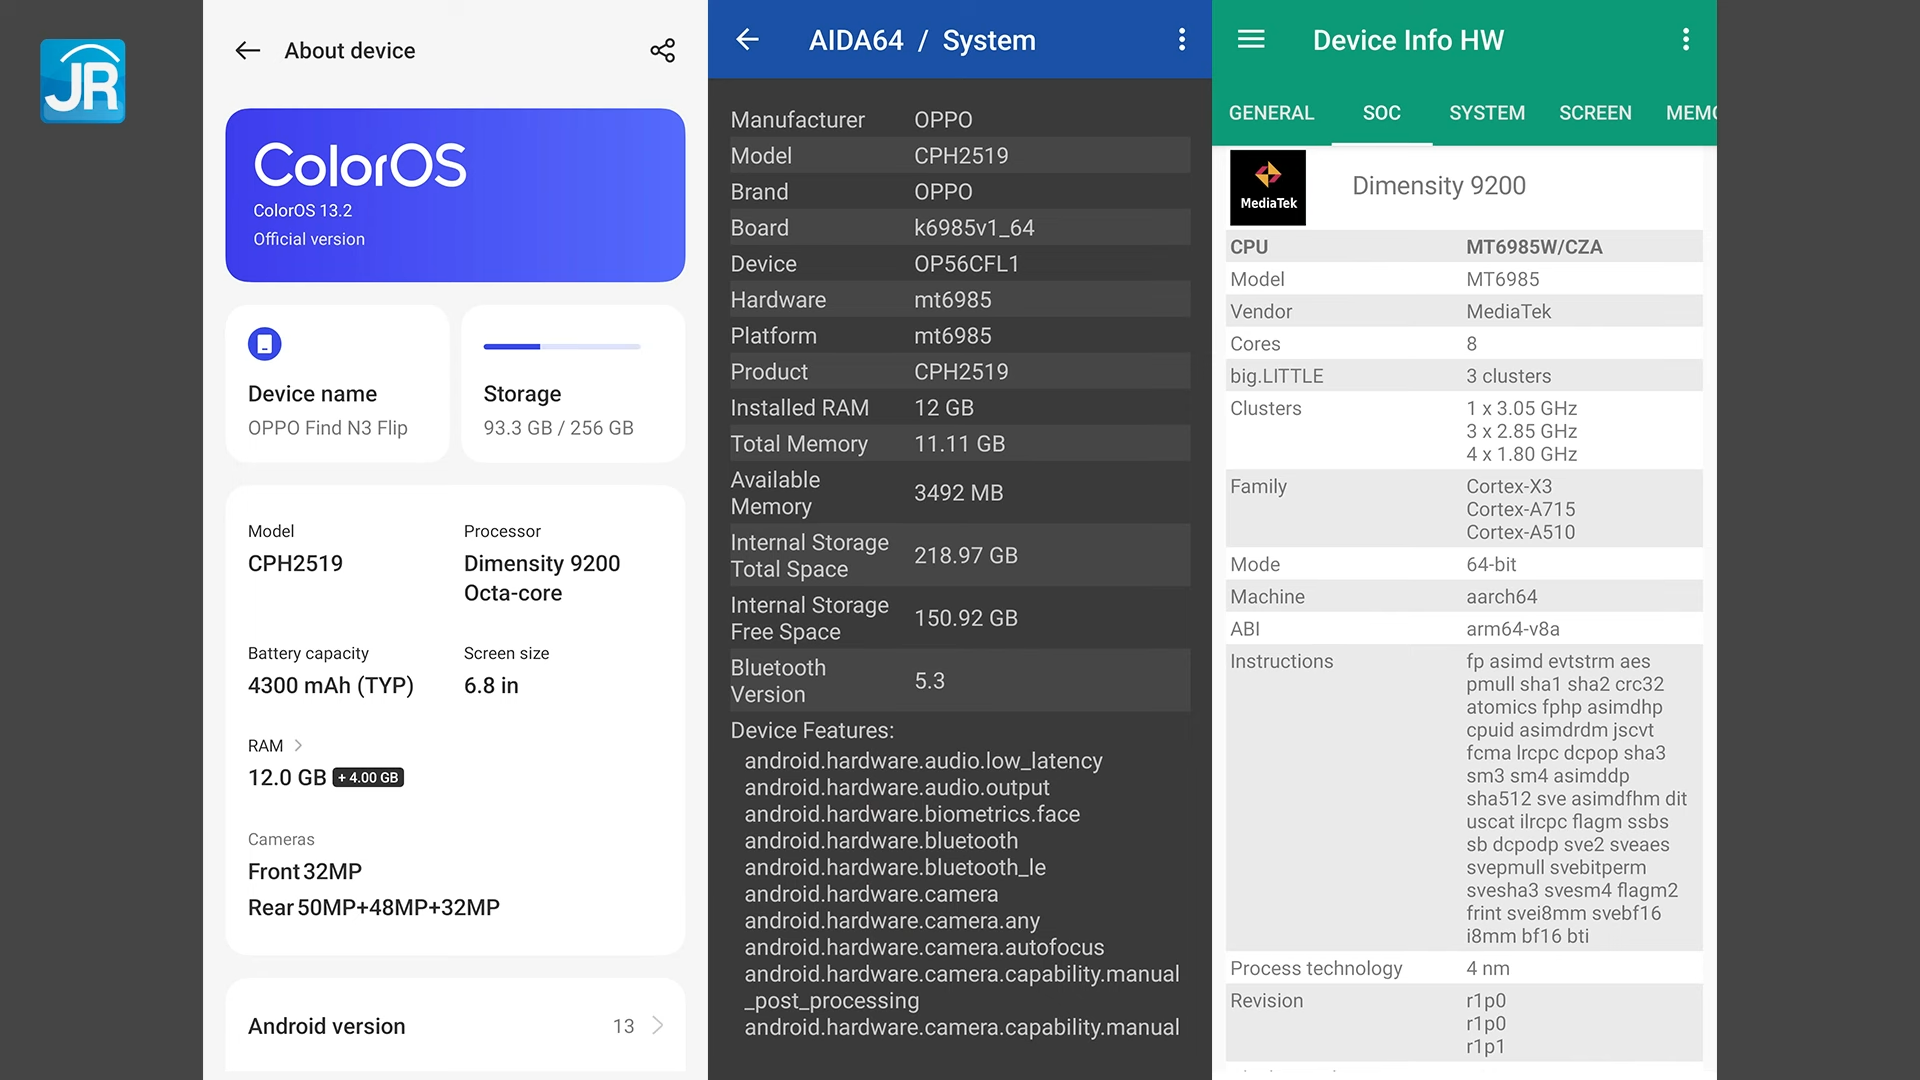Viewport: 1920px width, 1080px height.
Task: Open Device Info HW overflow menu
Action: click(x=1686, y=40)
